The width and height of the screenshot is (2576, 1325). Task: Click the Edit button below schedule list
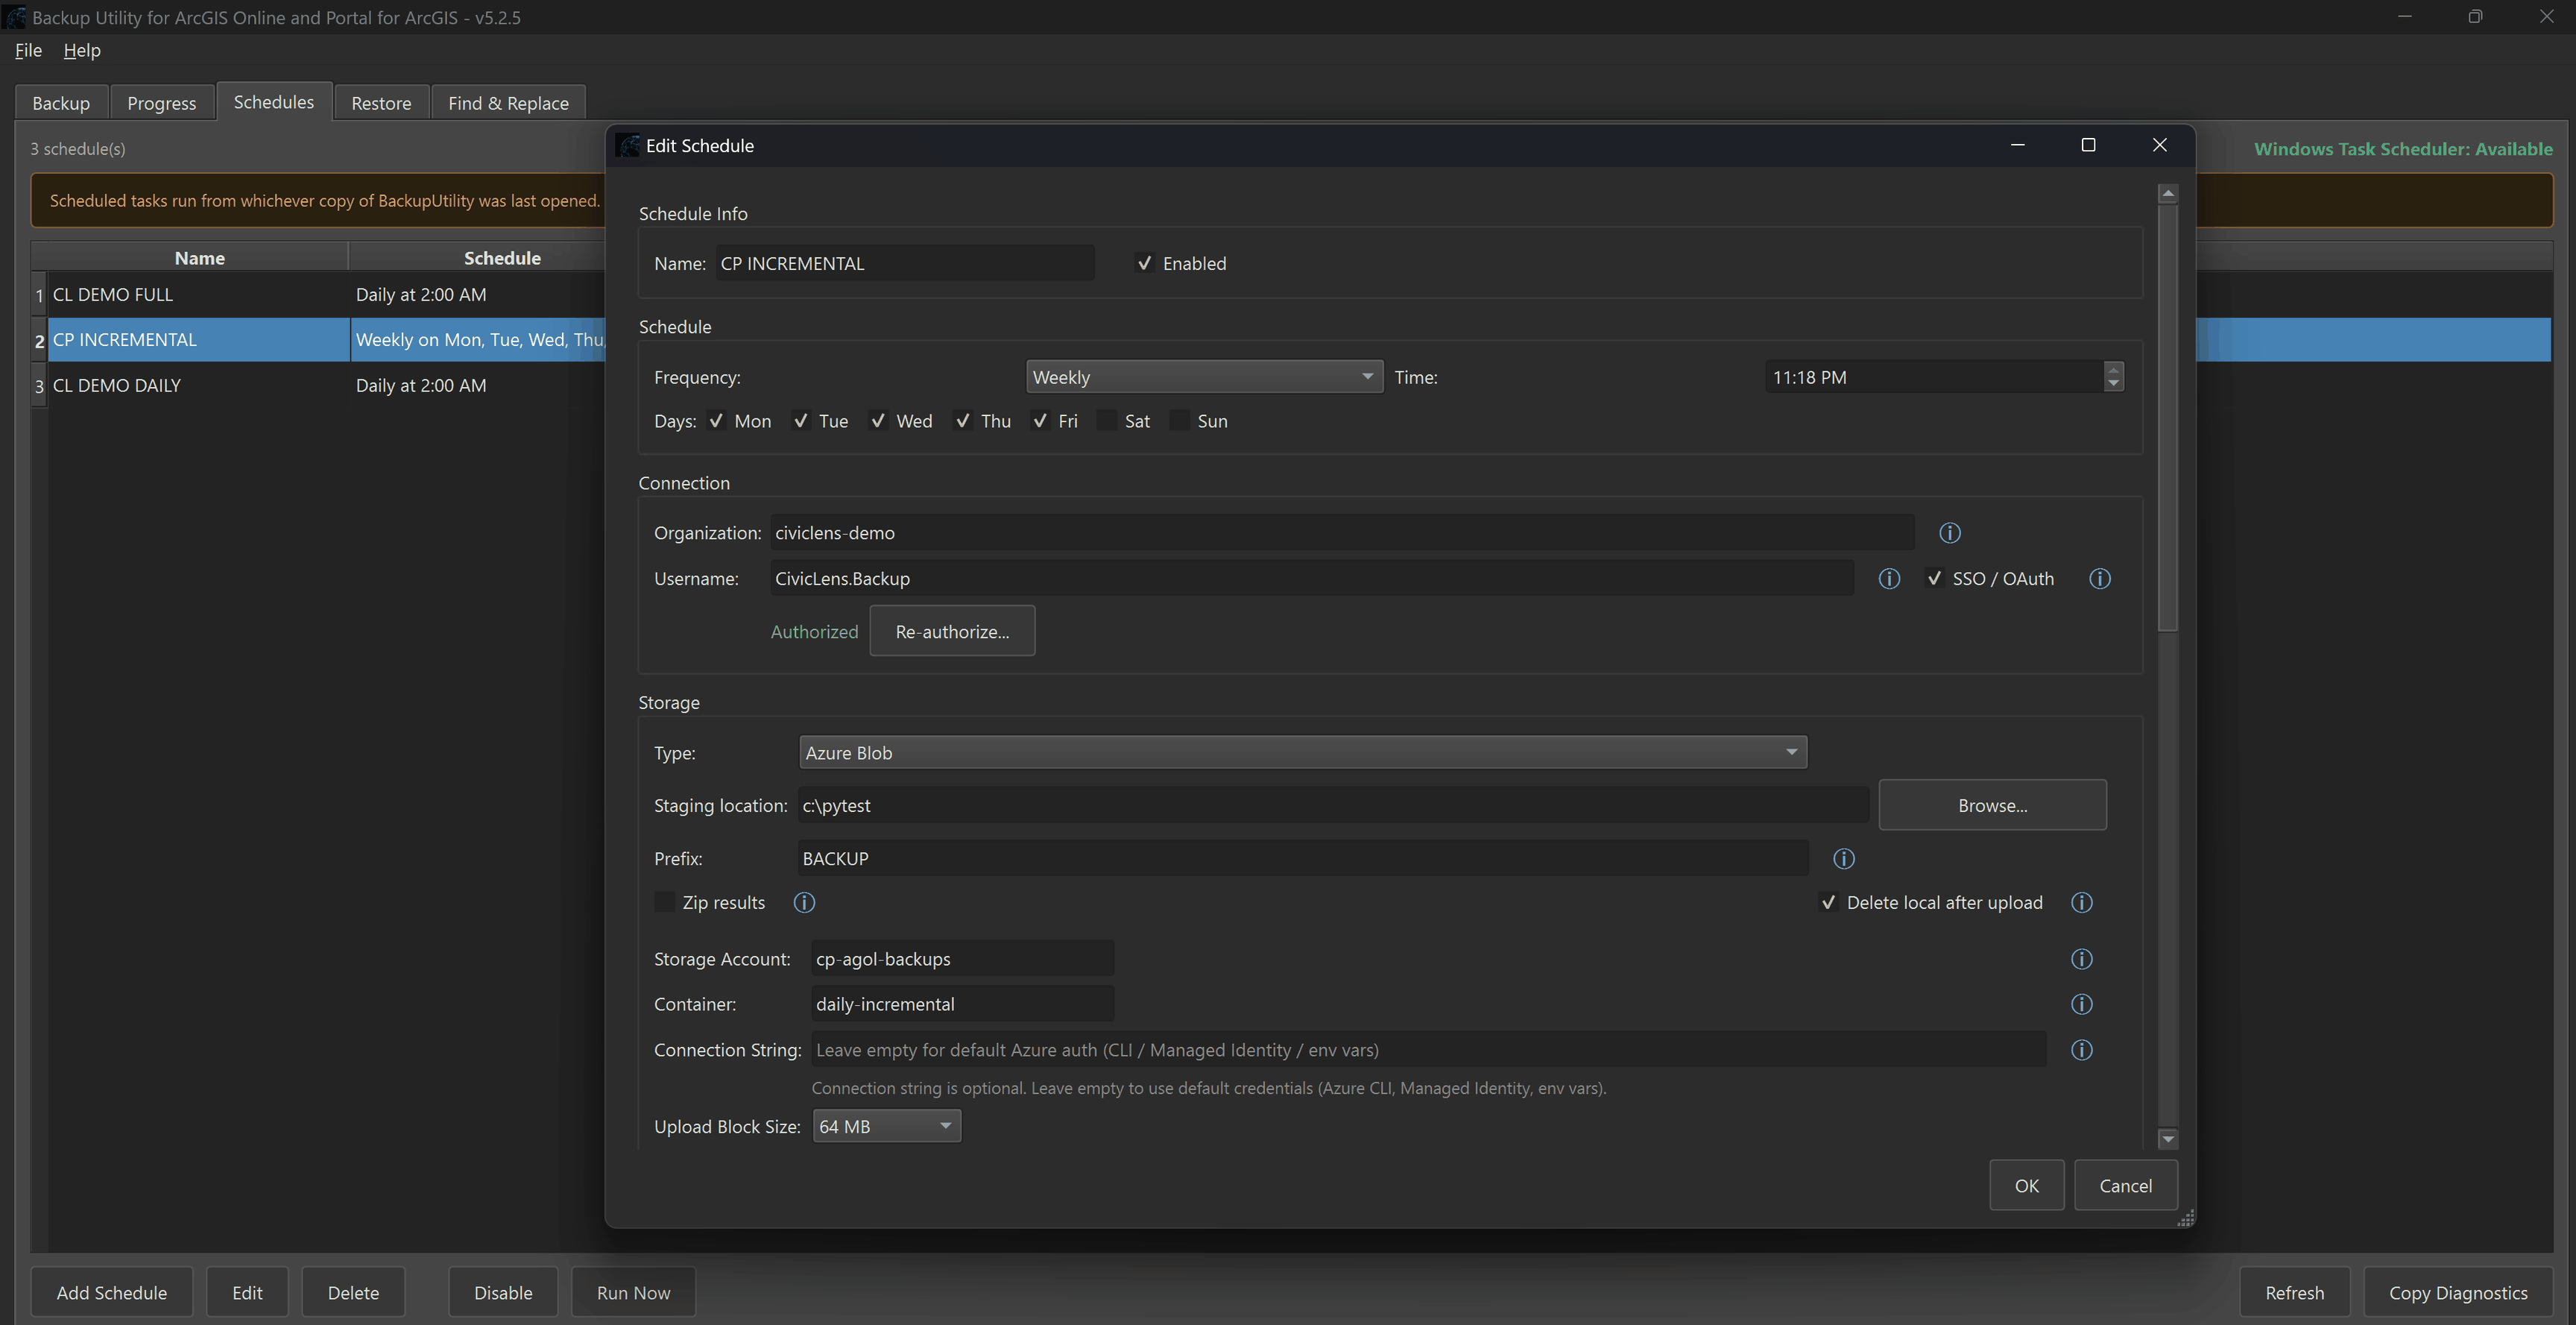pos(247,1293)
